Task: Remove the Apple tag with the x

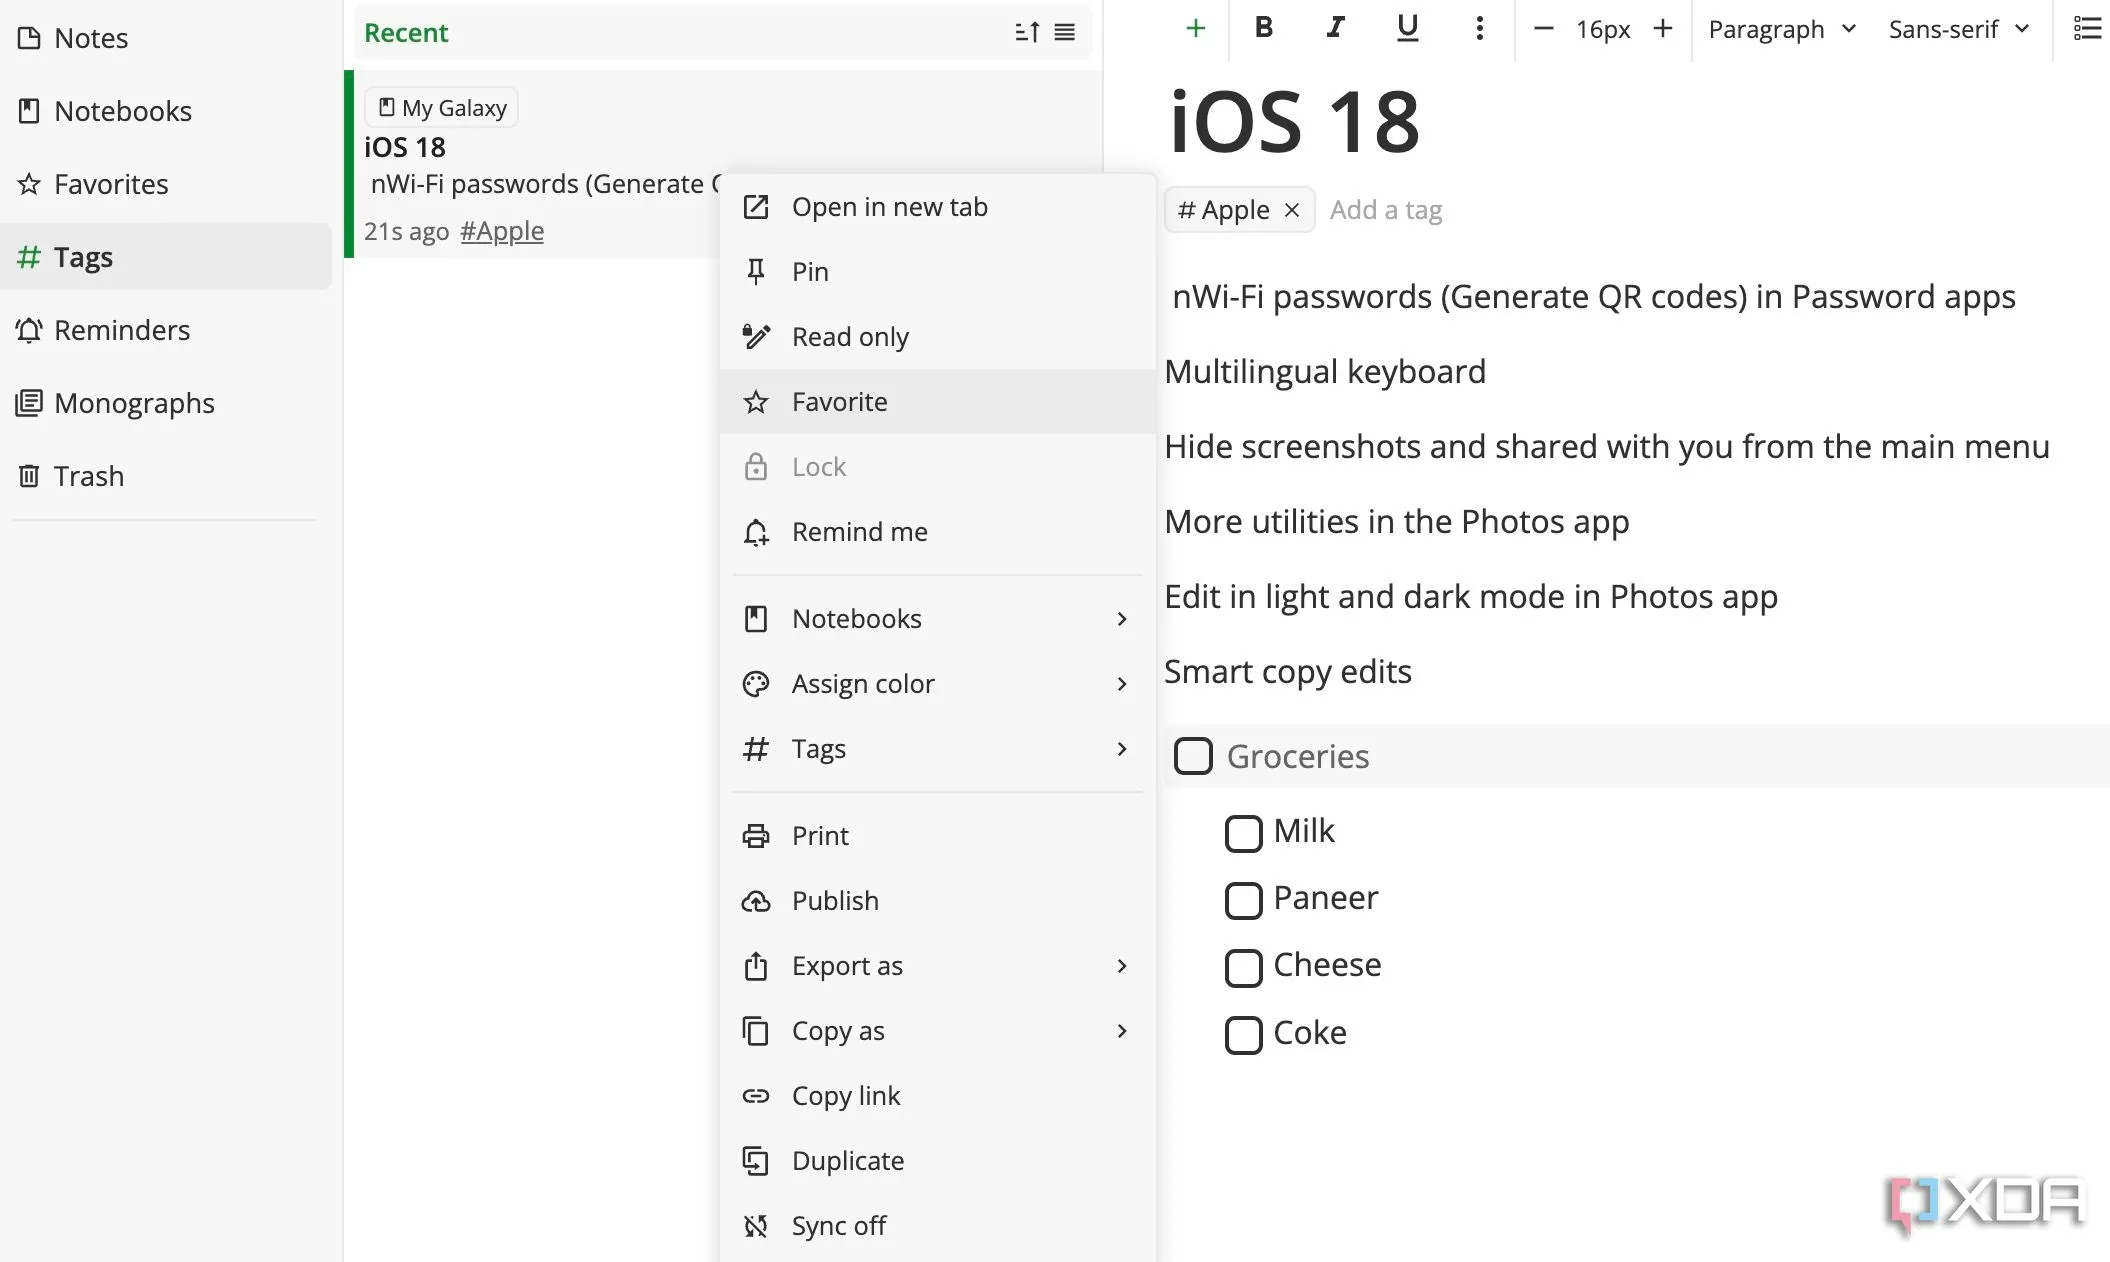Action: click(1292, 210)
